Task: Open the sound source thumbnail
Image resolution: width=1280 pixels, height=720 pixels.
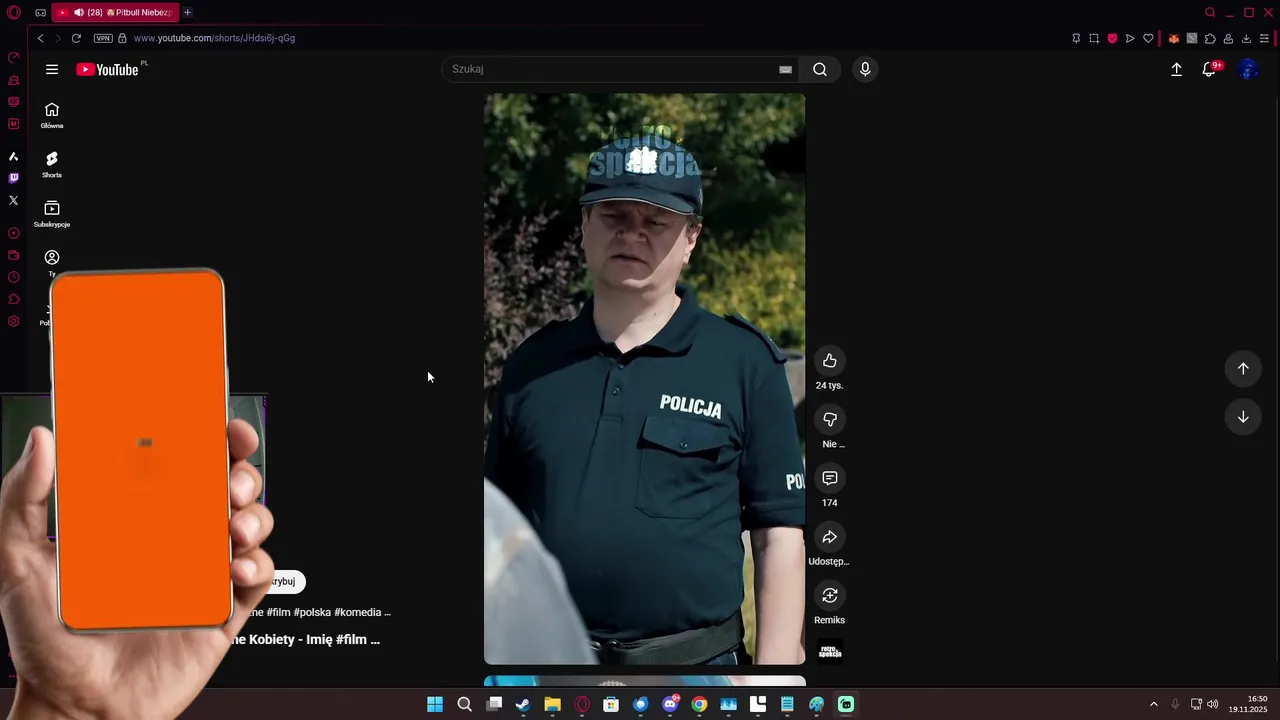Action: click(x=829, y=652)
